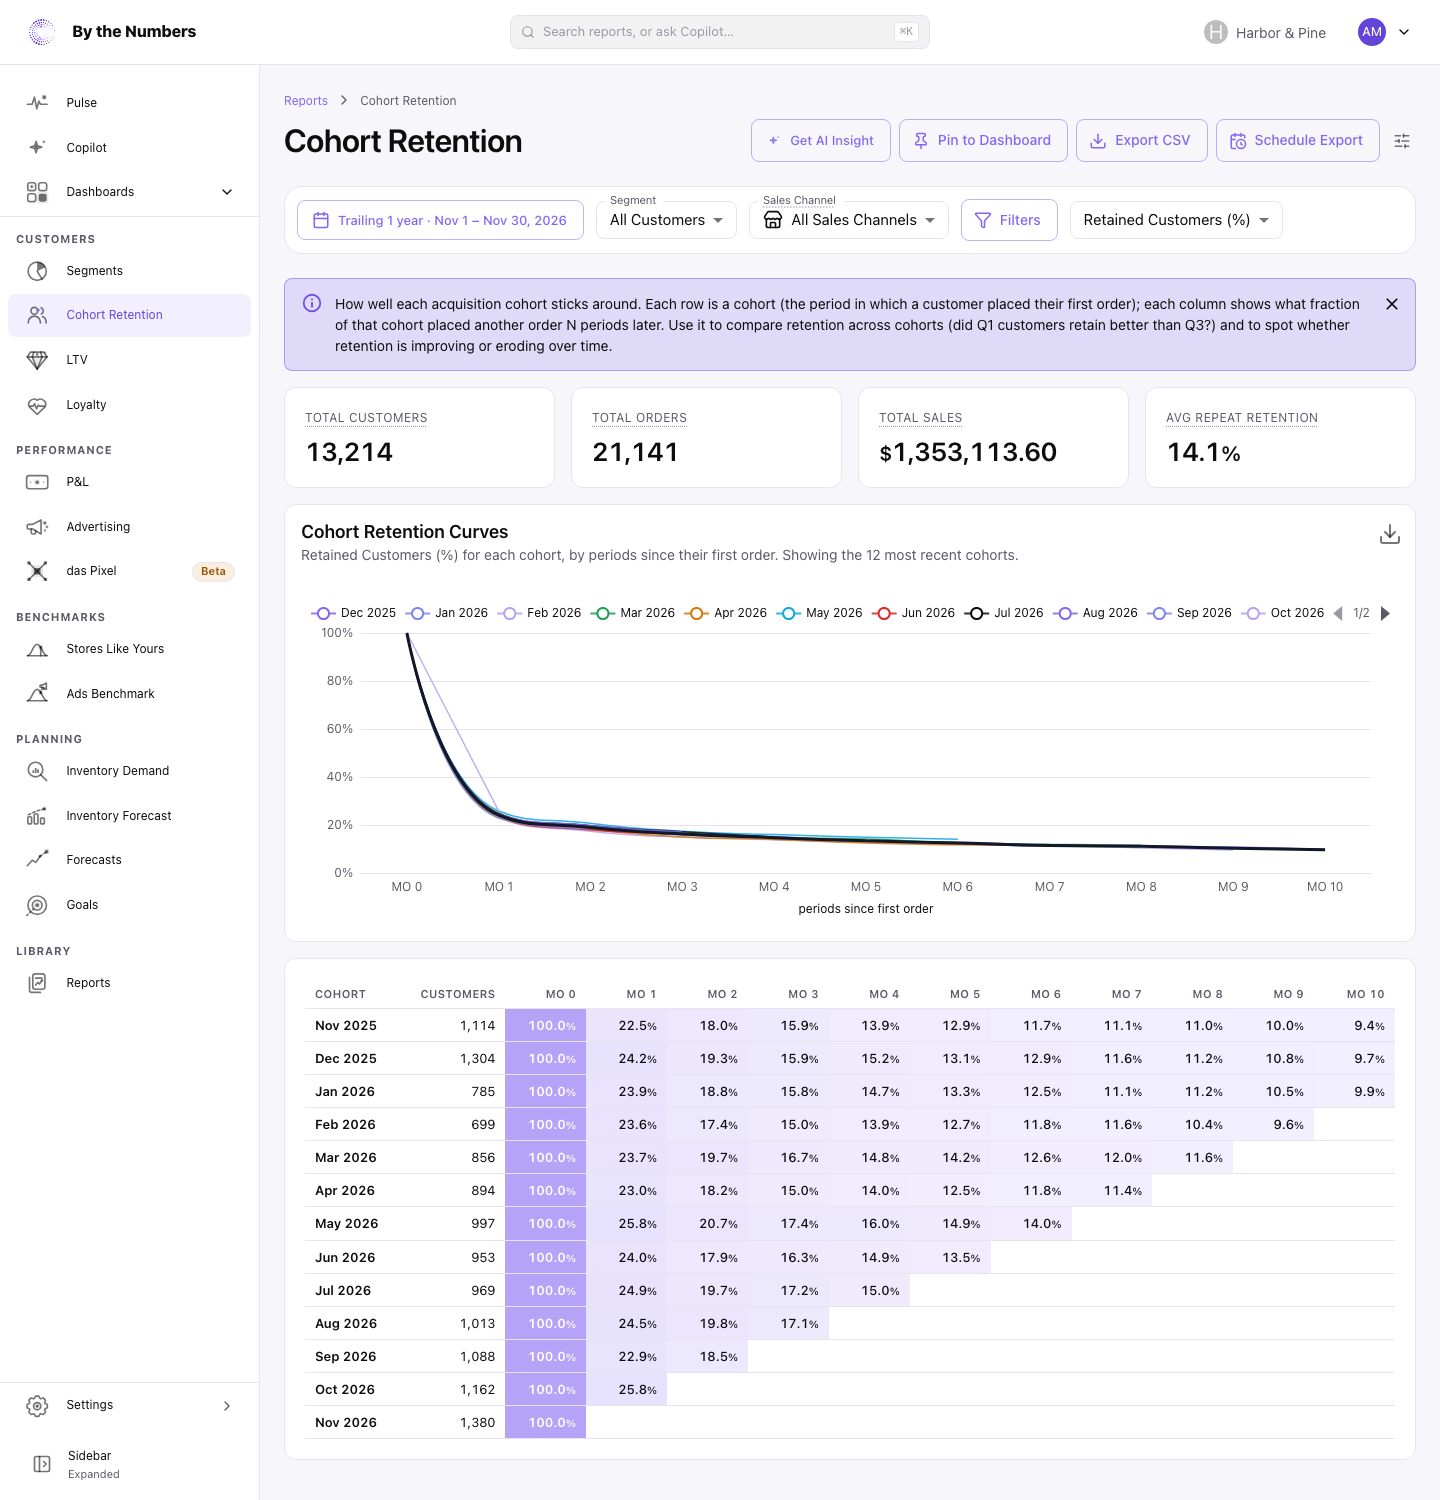Open the All Sales Channels dropdown
The width and height of the screenshot is (1440, 1500).
849,220
